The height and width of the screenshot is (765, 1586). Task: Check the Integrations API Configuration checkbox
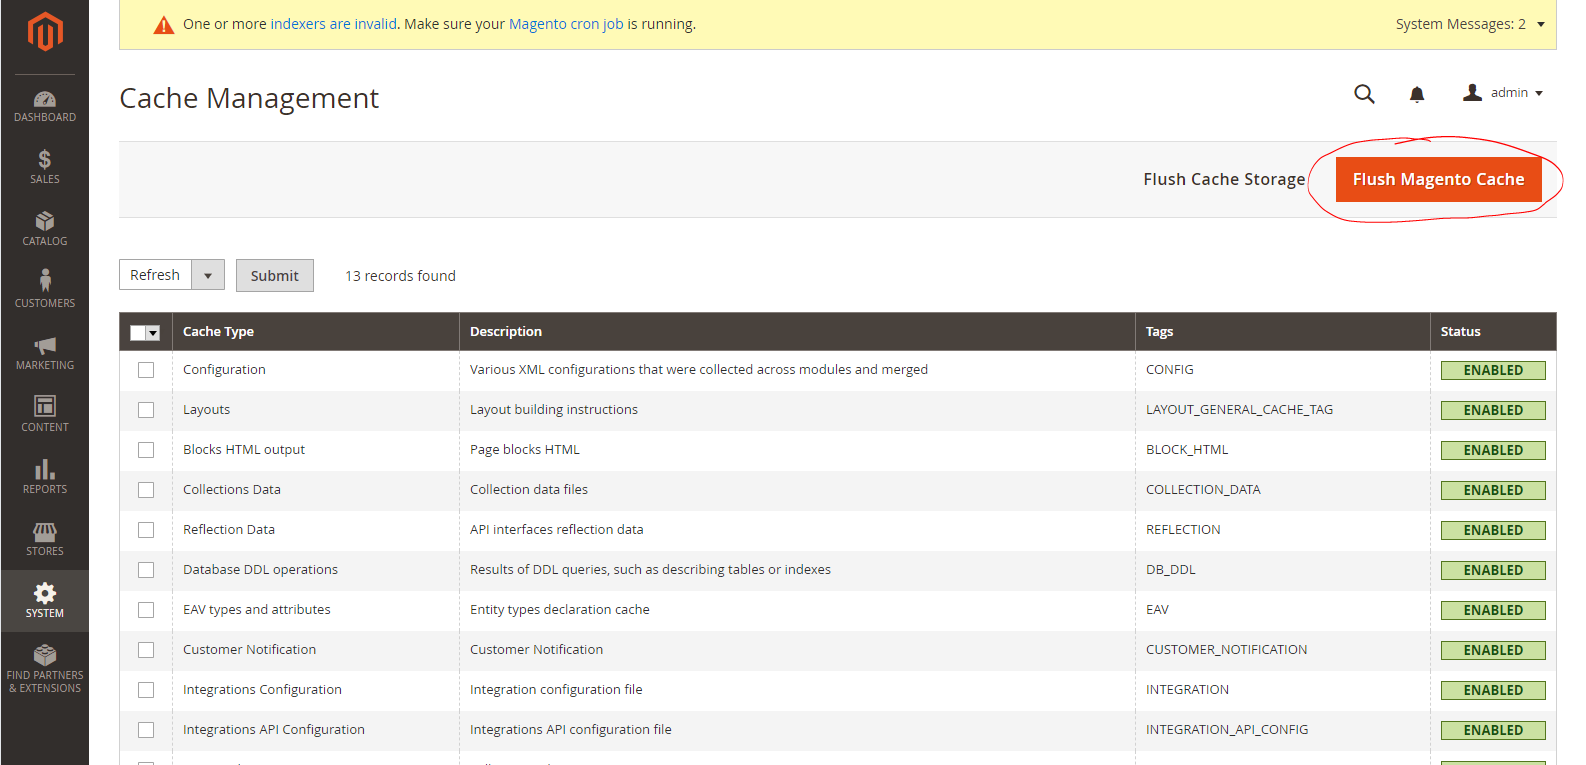[146, 730]
